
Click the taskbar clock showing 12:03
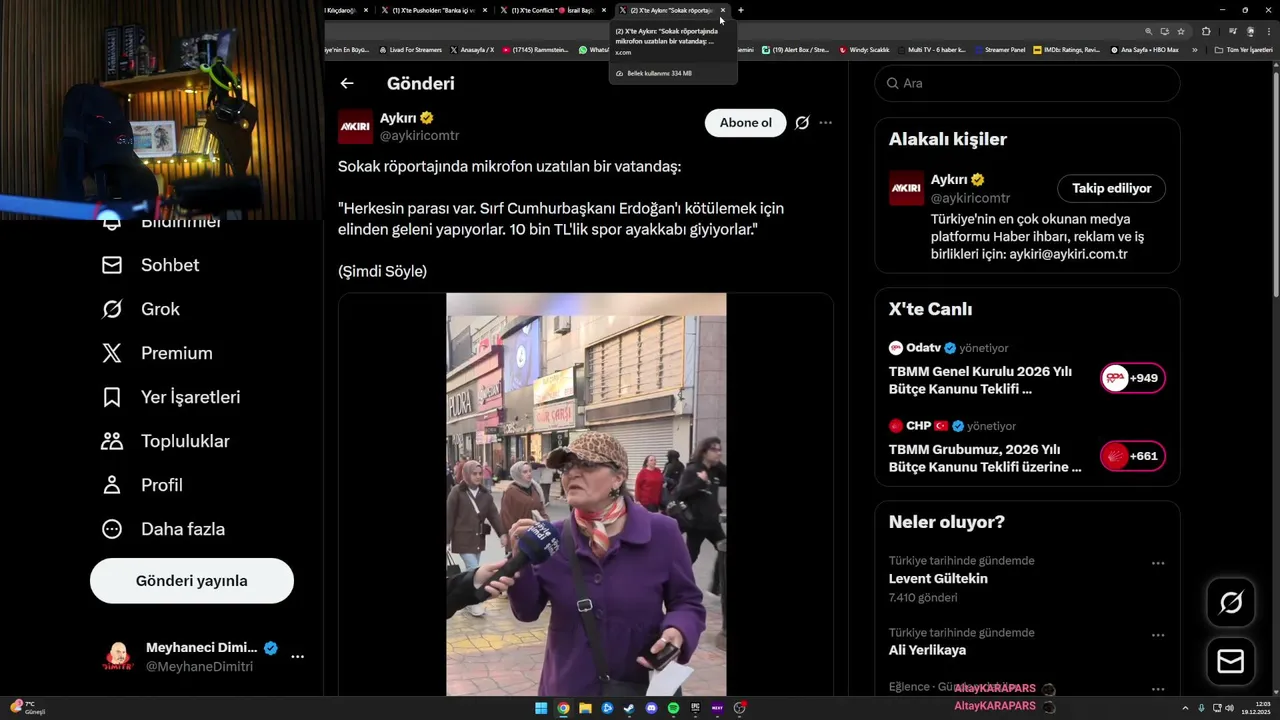(1254, 708)
